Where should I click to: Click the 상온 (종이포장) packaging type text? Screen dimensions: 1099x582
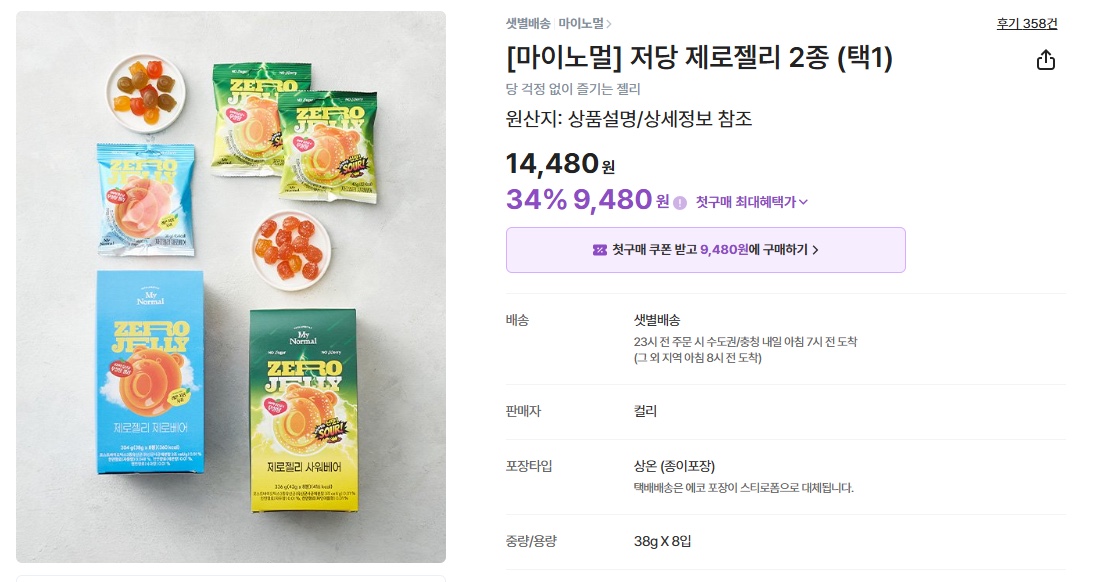tap(675, 466)
